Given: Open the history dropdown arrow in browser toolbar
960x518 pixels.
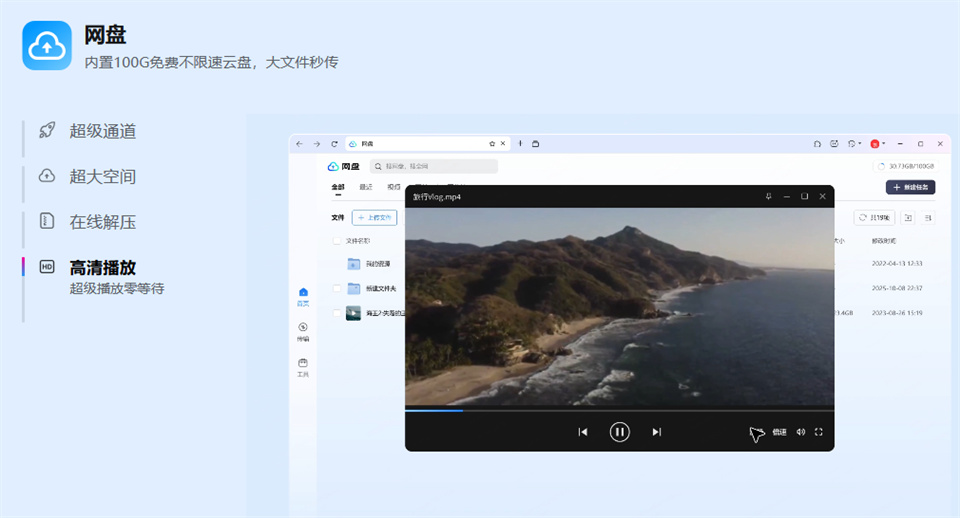Looking at the screenshot, I should 860,143.
